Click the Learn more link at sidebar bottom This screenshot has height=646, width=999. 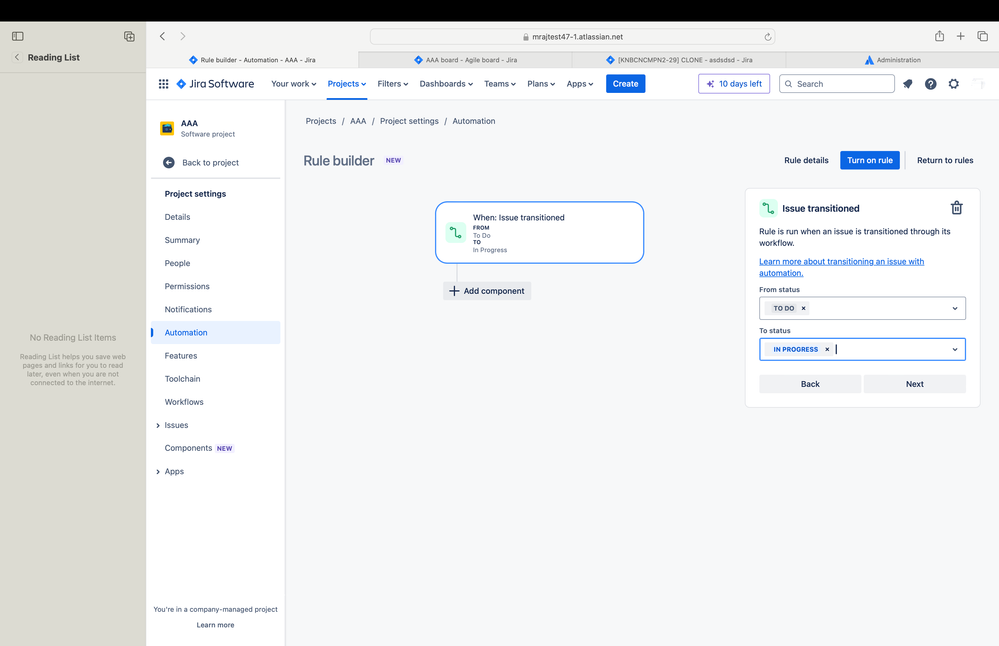coord(215,625)
